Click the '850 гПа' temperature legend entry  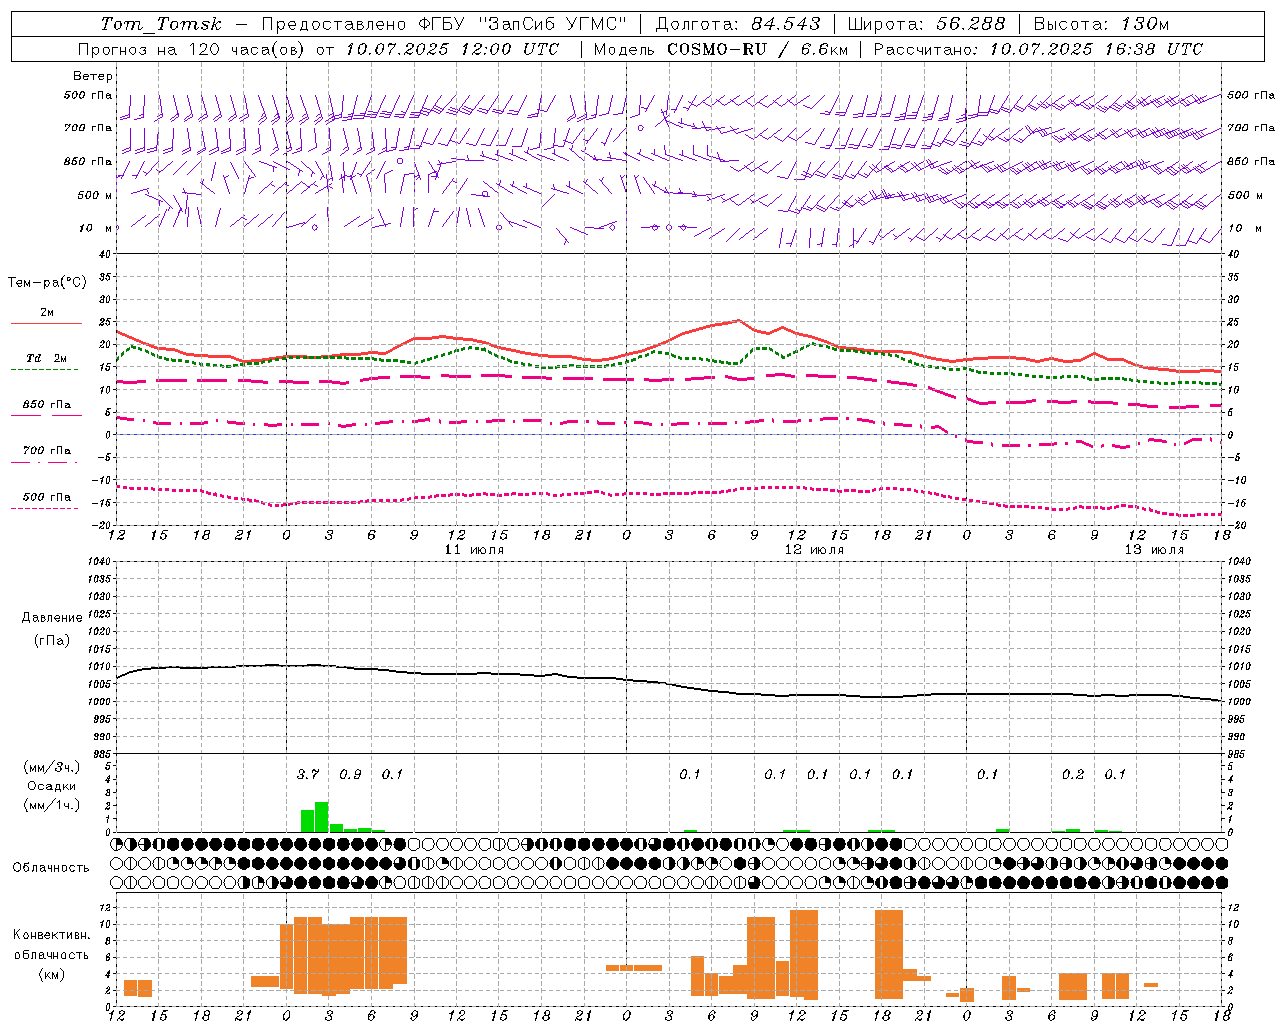coord(46,406)
